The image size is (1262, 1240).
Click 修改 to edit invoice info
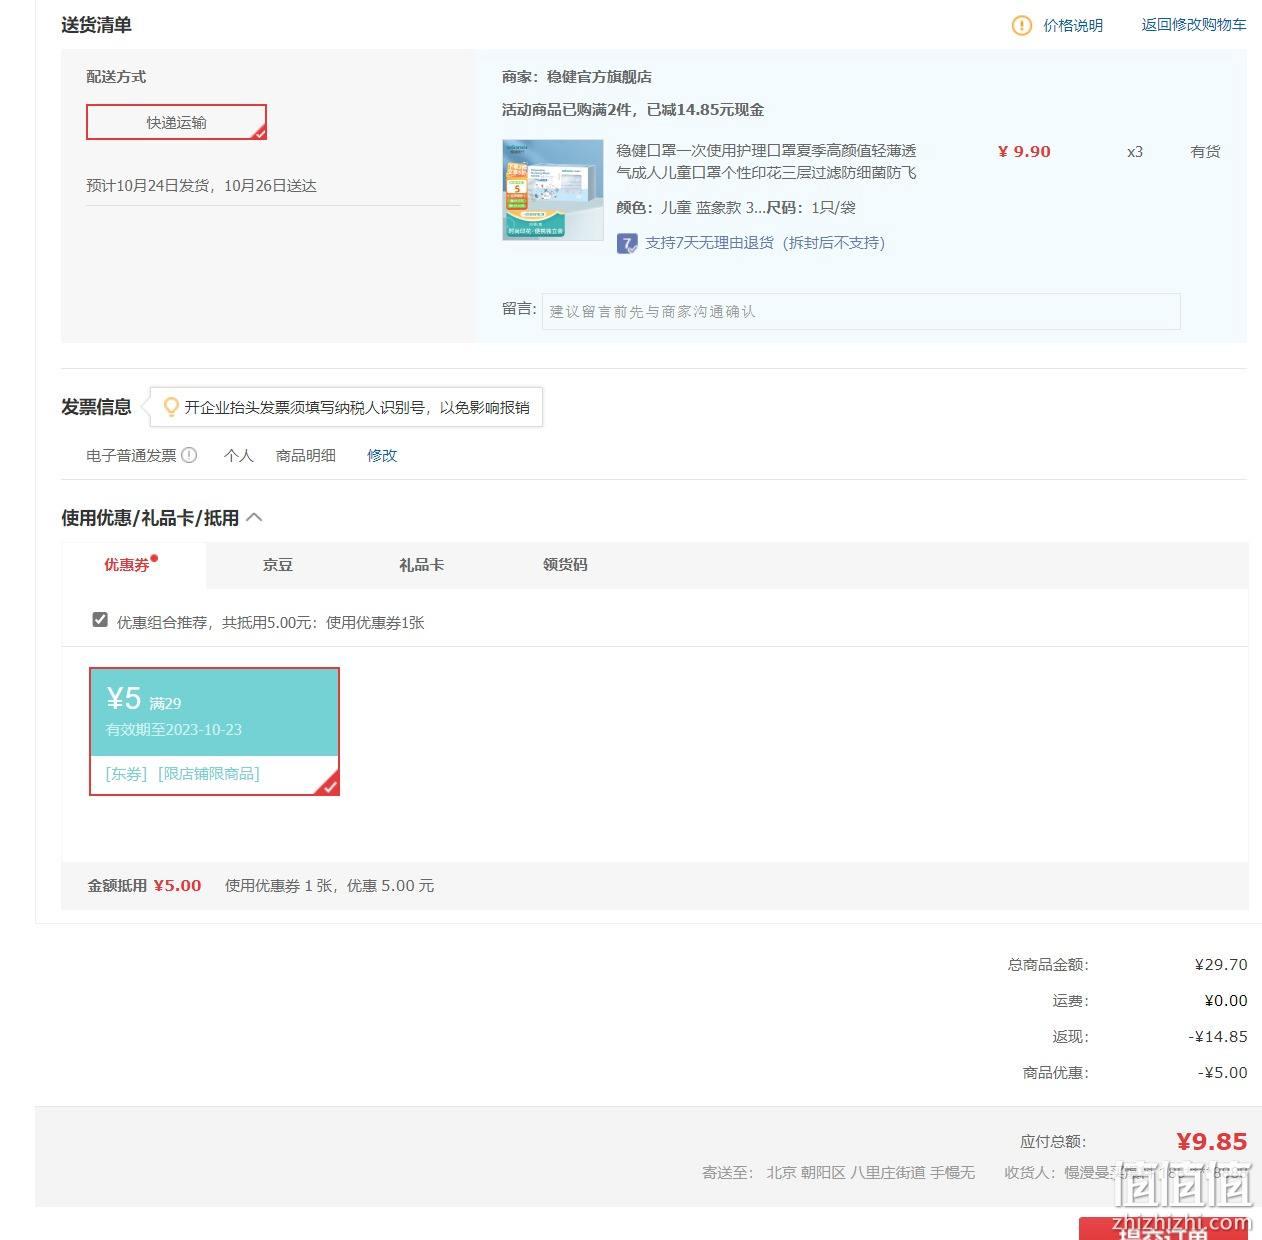pyautogui.click(x=382, y=455)
